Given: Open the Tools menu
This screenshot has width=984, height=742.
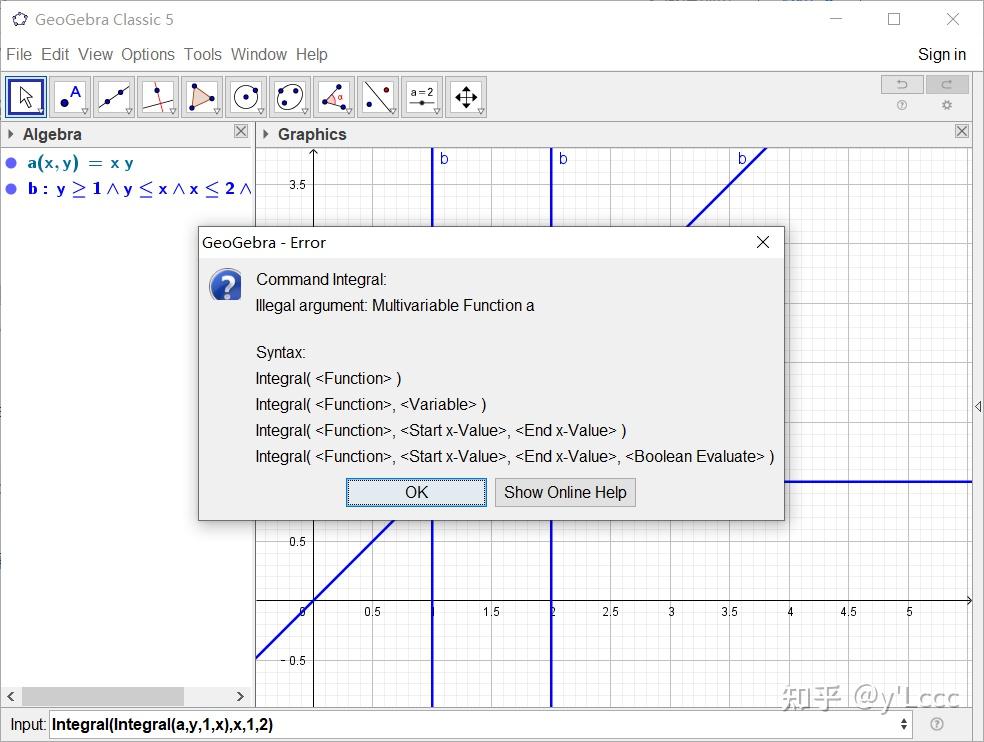Looking at the screenshot, I should pyautogui.click(x=203, y=55).
